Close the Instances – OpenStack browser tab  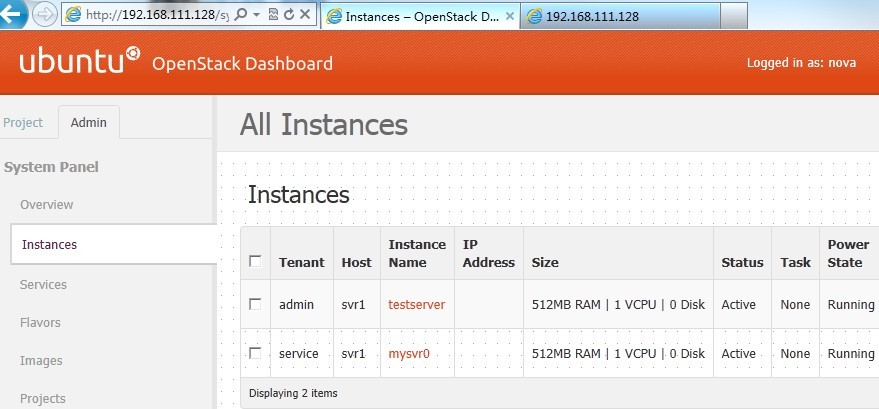point(509,16)
